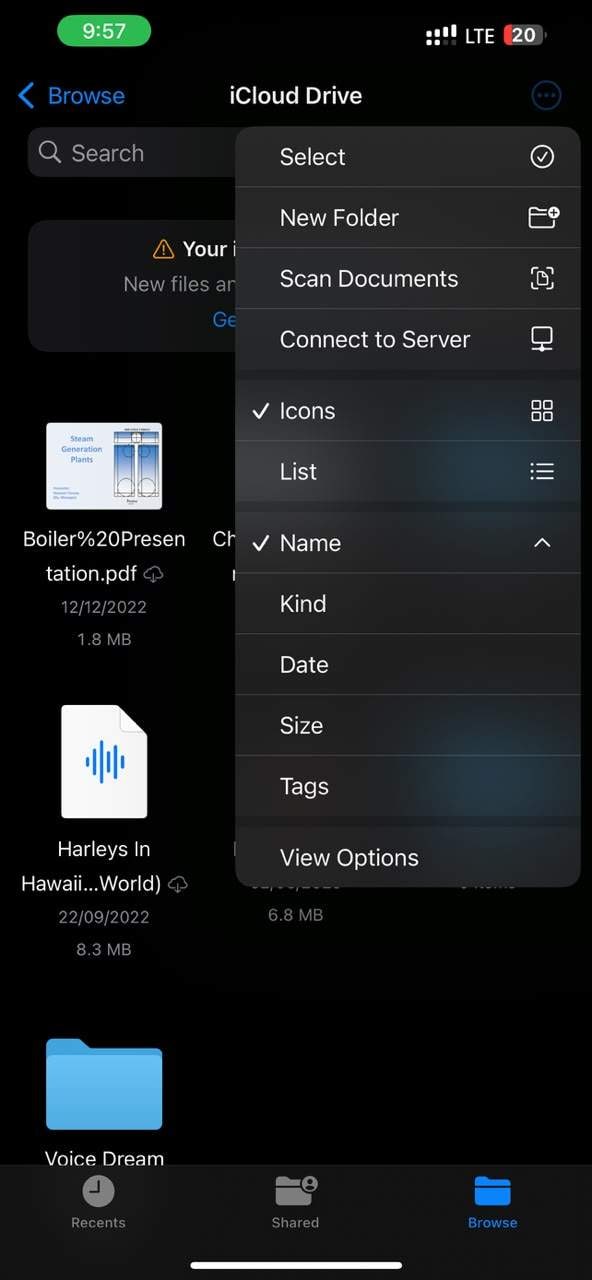The height and width of the screenshot is (1280, 592).
Task: Tap the Scan Documents viewfinder icon
Action: click(x=542, y=279)
